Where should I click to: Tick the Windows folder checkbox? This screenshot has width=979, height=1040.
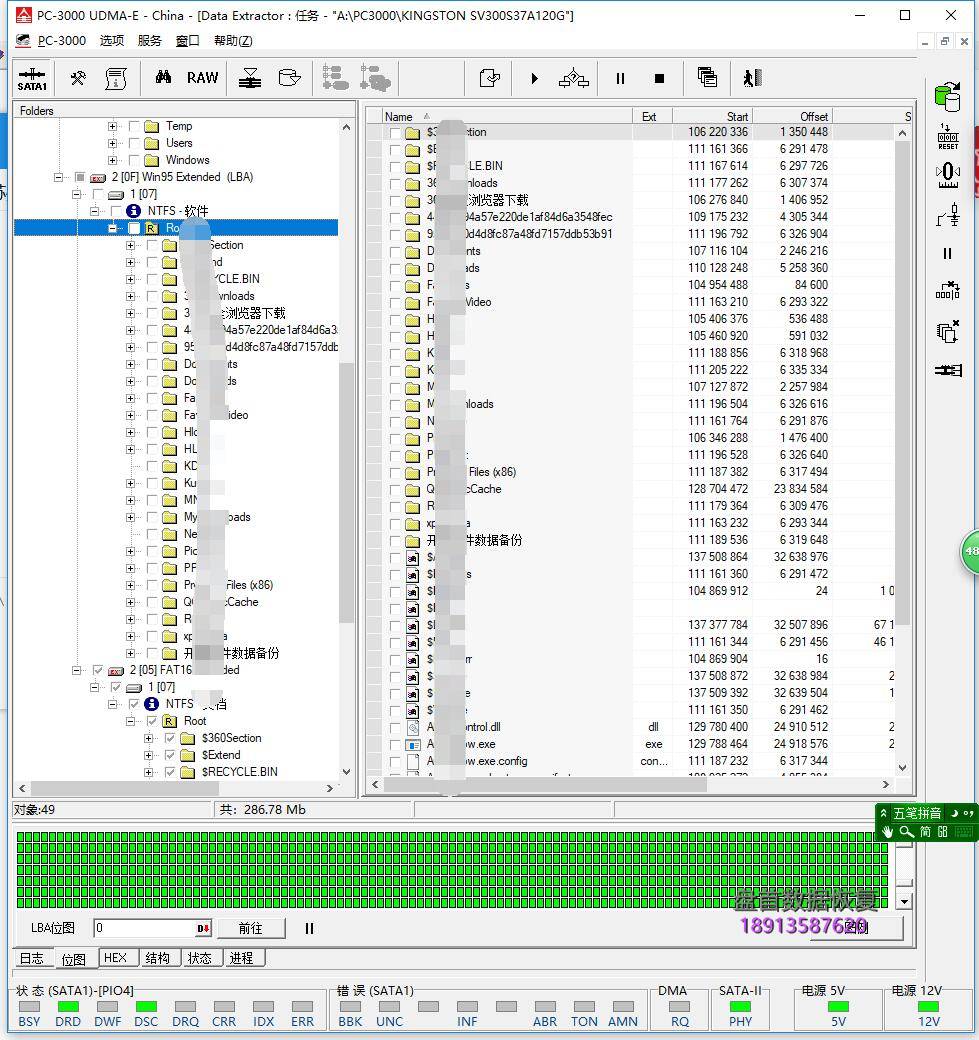point(134,160)
